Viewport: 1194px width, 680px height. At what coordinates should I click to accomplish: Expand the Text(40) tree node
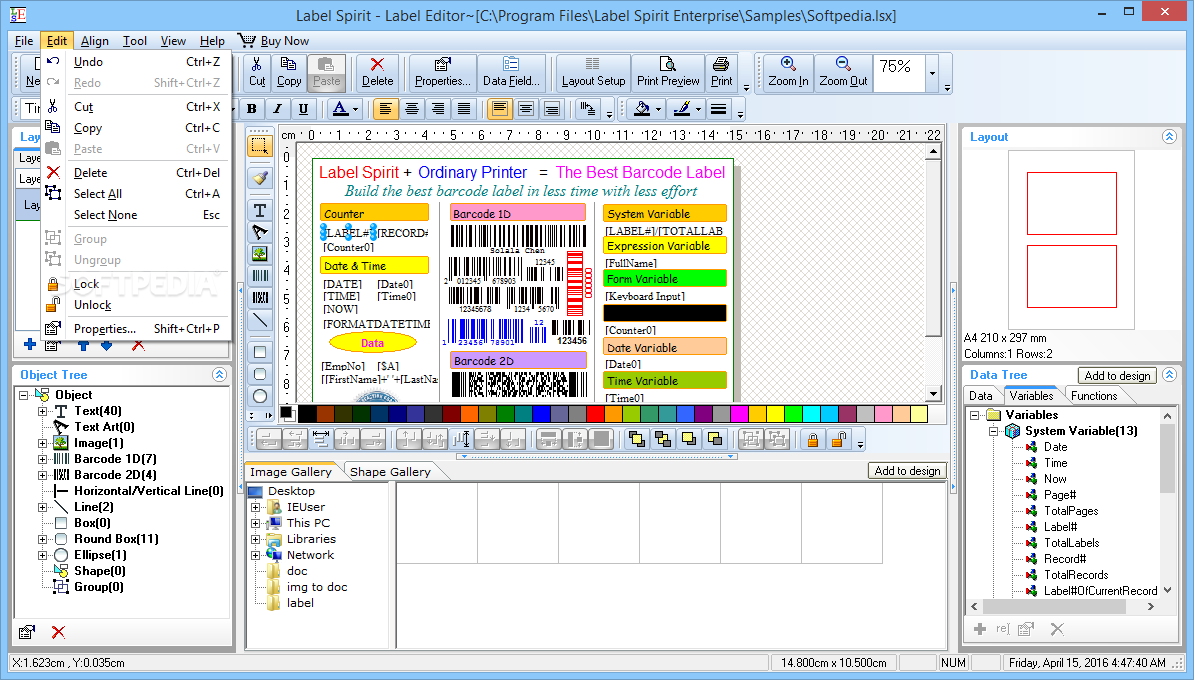click(43, 411)
